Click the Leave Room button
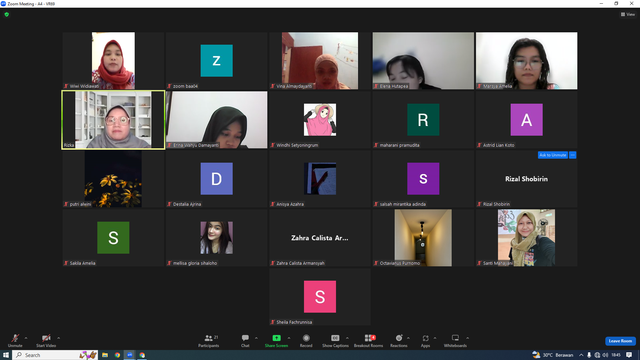Screen dimensions: 640x360 point(620,341)
